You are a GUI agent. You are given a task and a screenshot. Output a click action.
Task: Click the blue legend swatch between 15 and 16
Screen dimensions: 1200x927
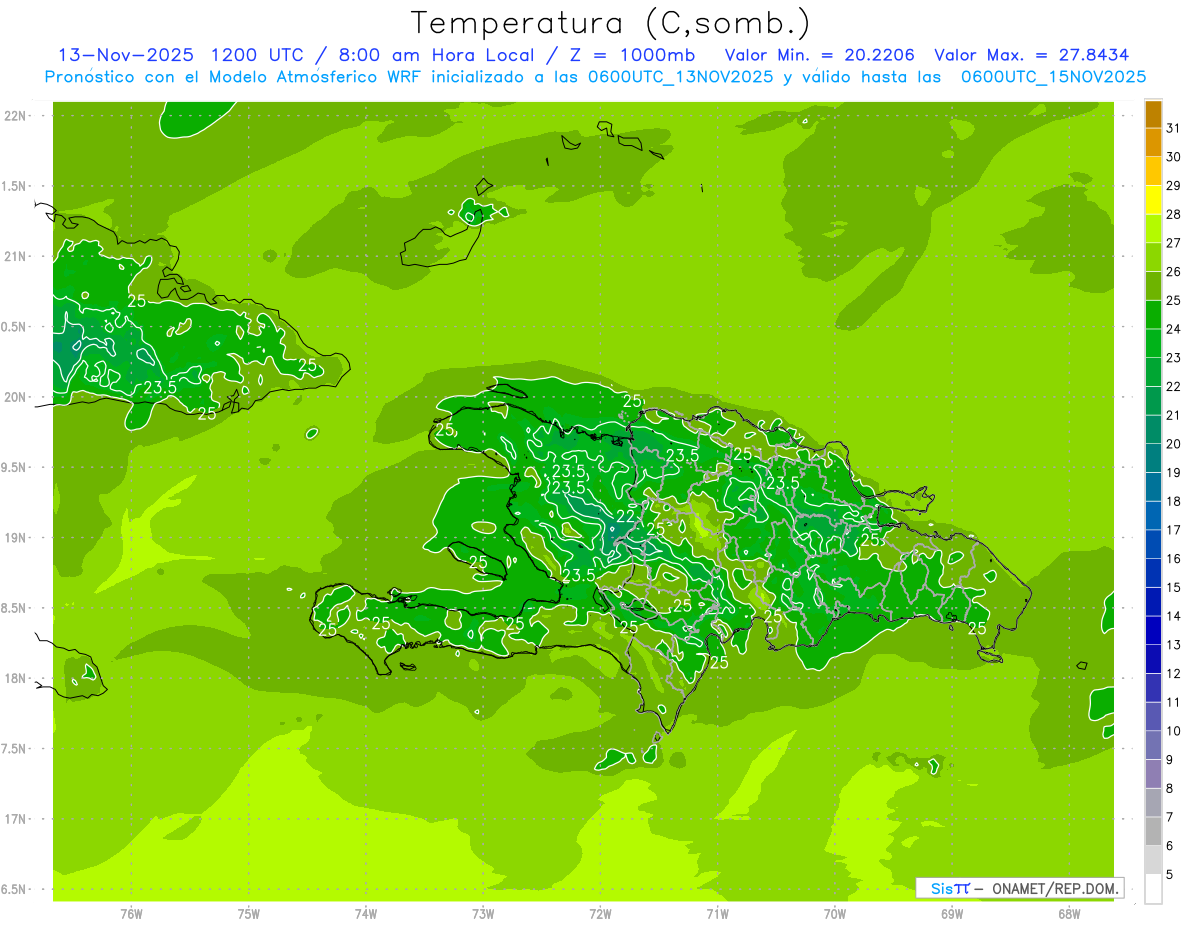point(1153,574)
